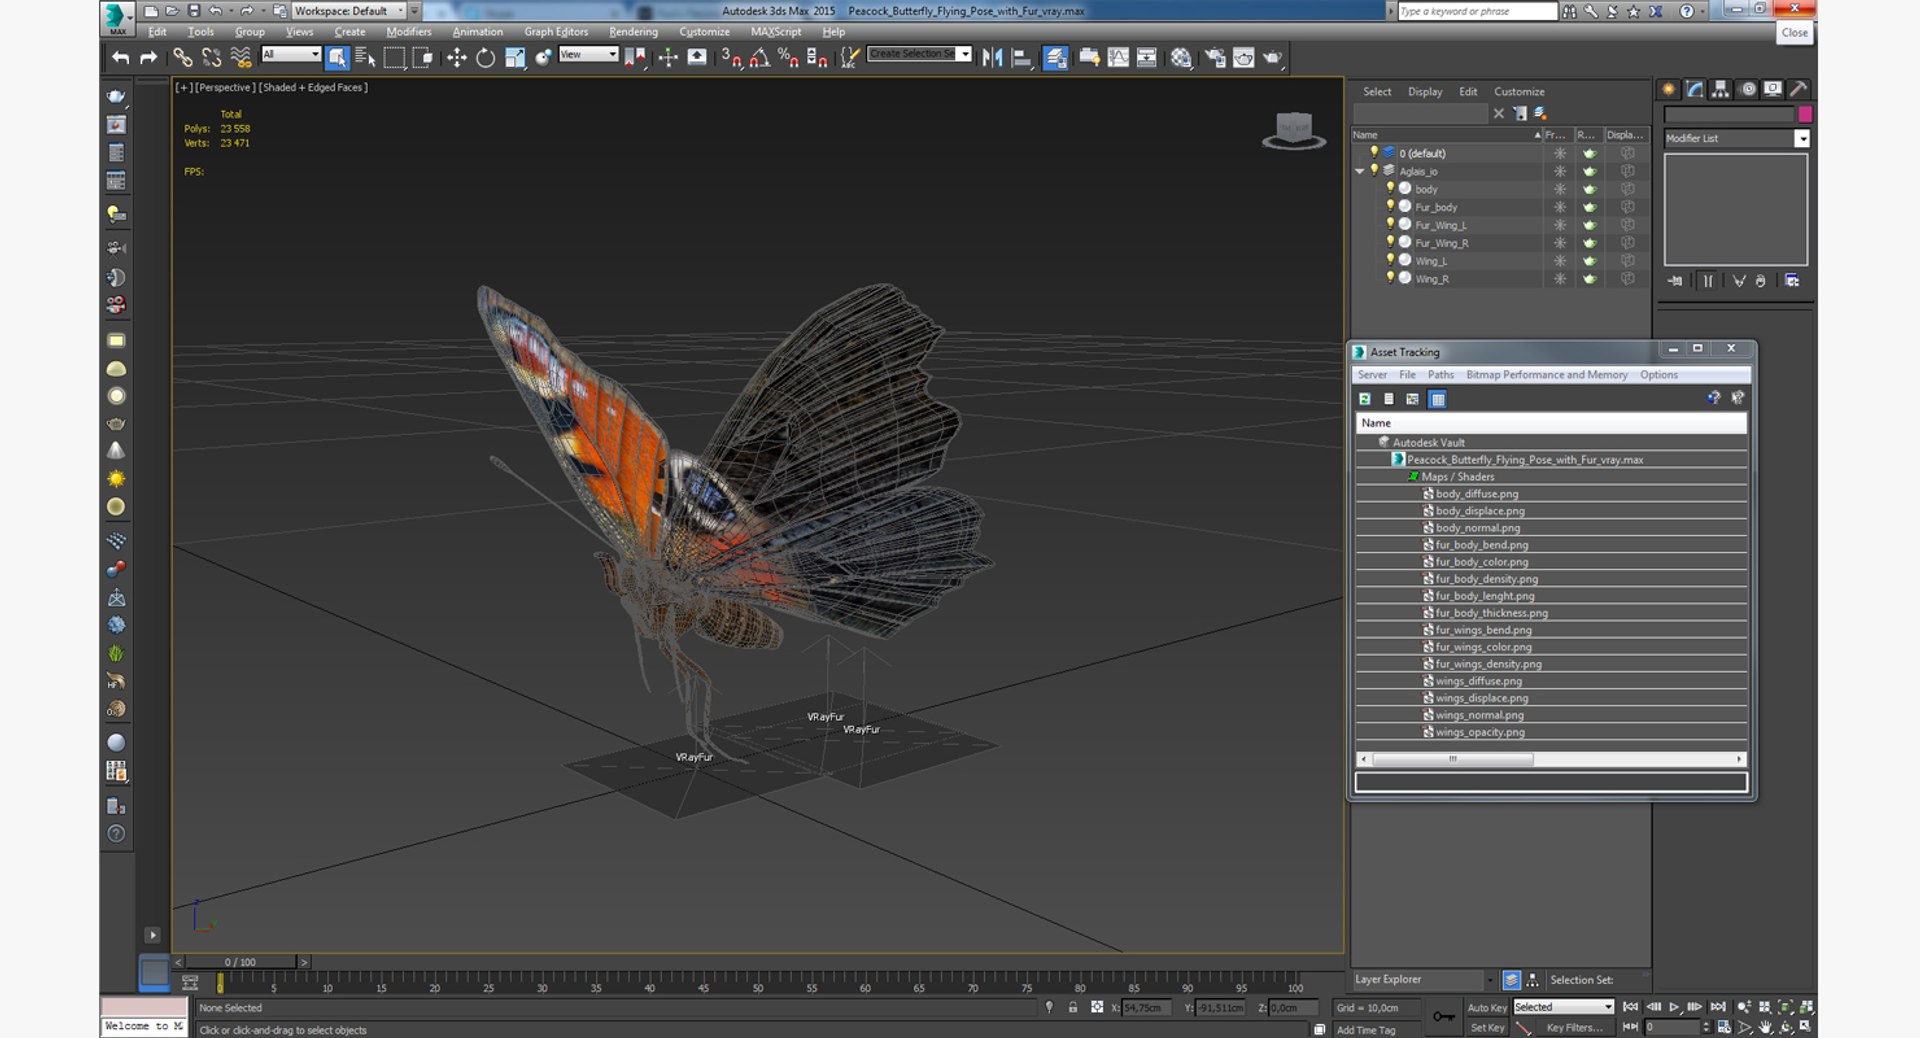Activate the Select and Rotate tool
Image resolution: width=1920 pixels, height=1038 pixels.
point(486,58)
